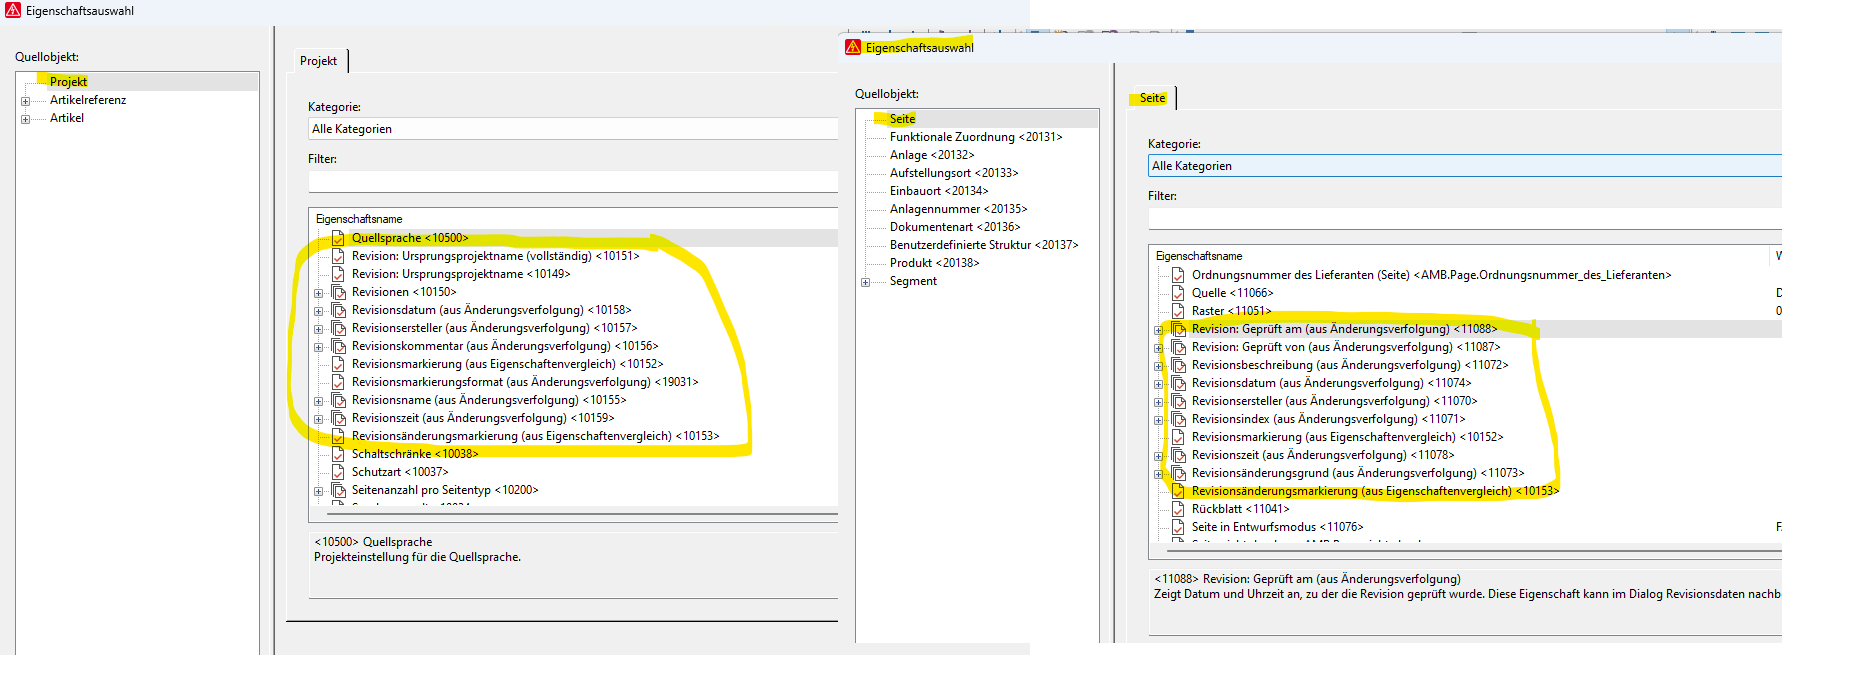
Task: Click the icon of Revisionsbeschreibung <11072>
Action: 1178,365
